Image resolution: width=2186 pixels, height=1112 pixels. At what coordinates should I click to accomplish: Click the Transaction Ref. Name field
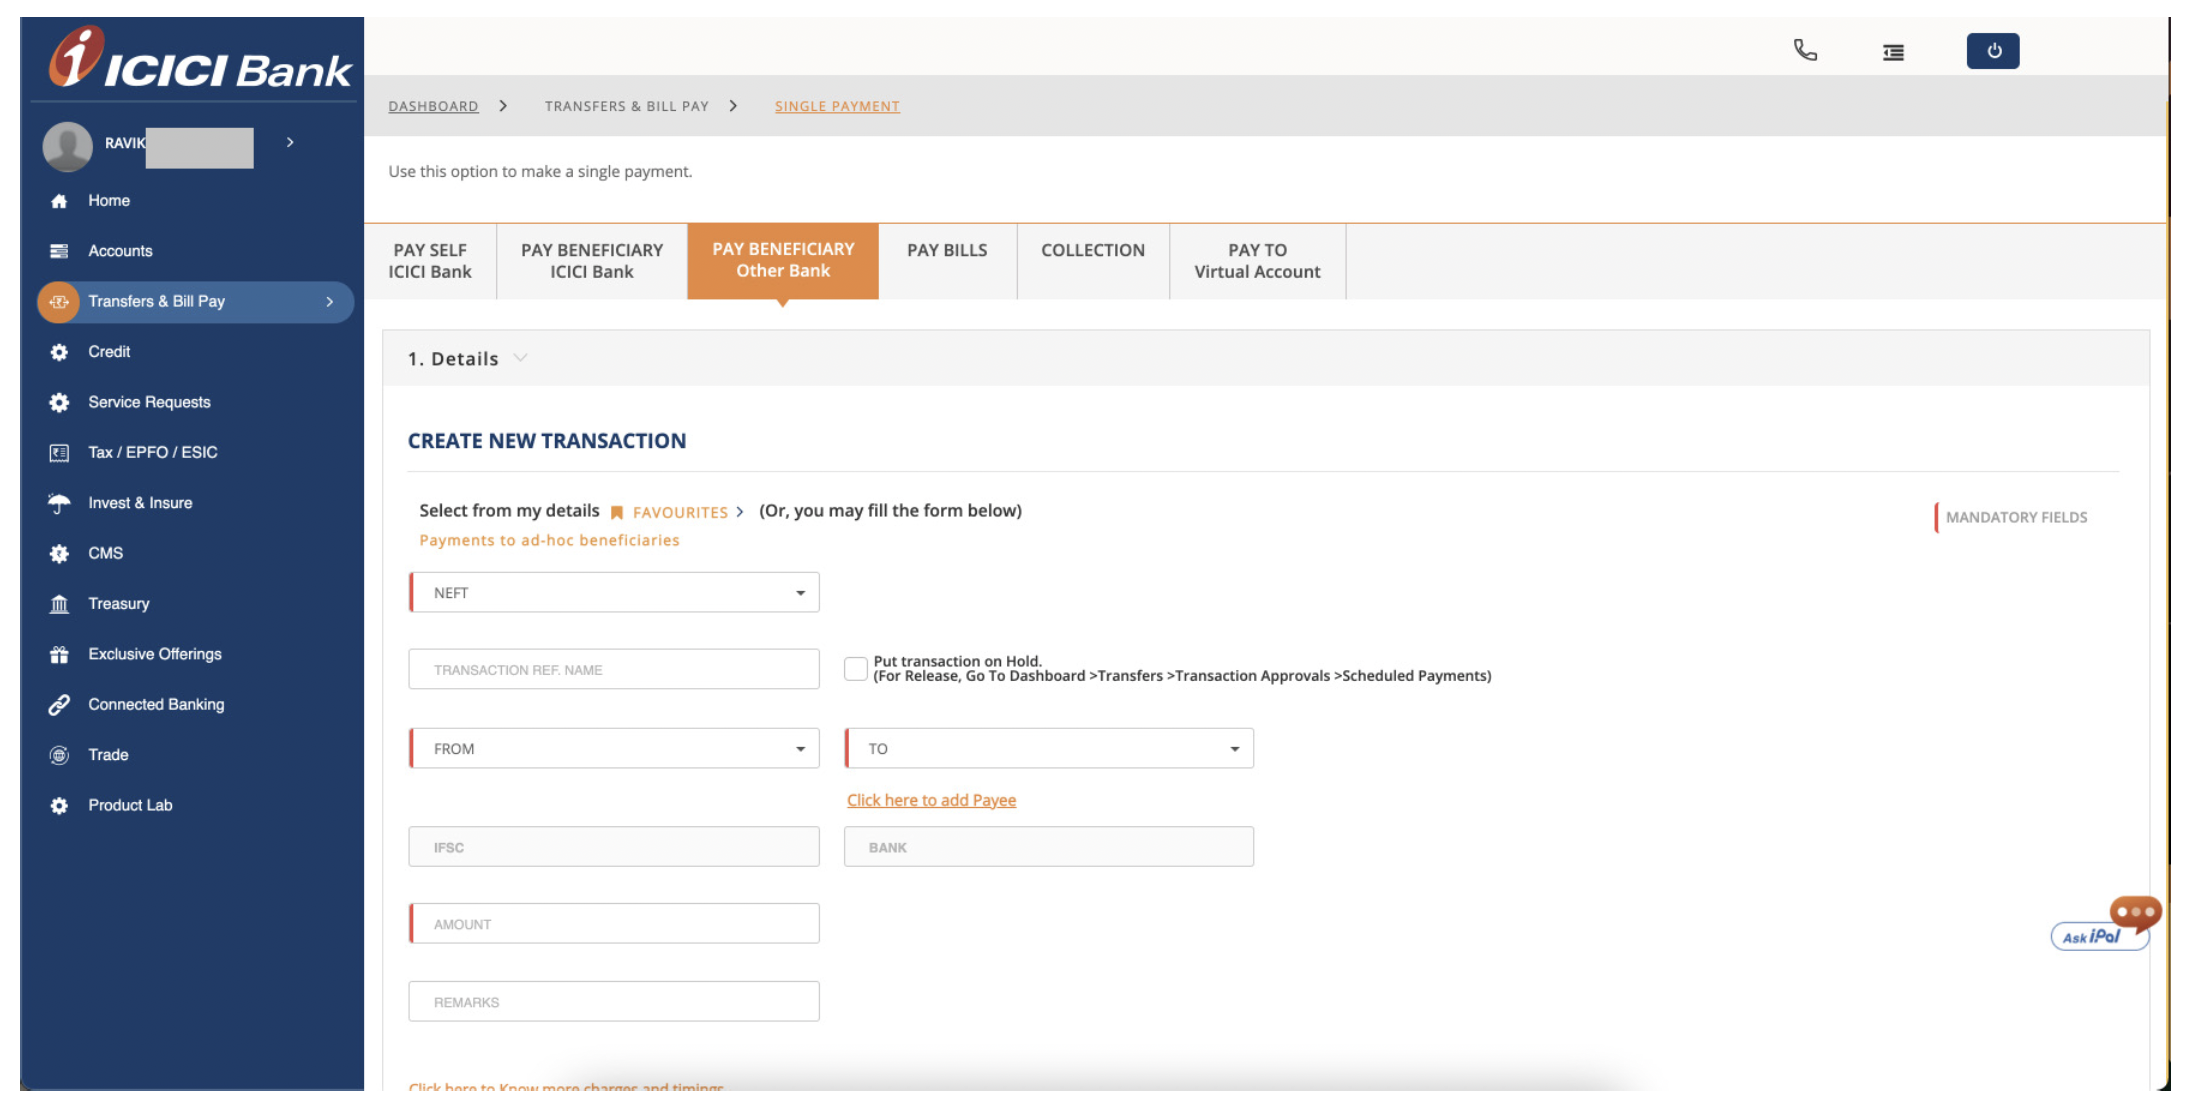pyautogui.click(x=614, y=669)
